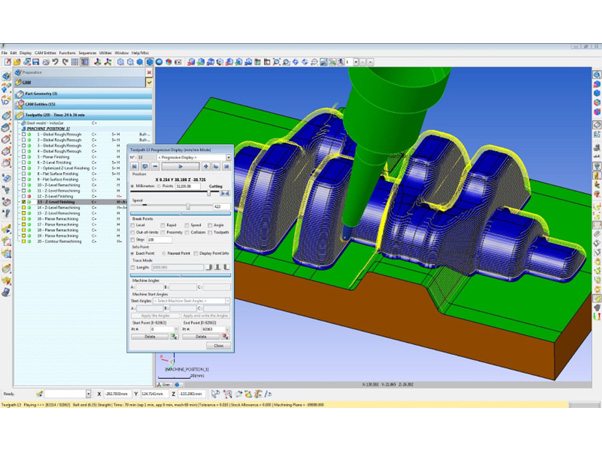Select the Nearest Point radio button

click(x=164, y=254)
